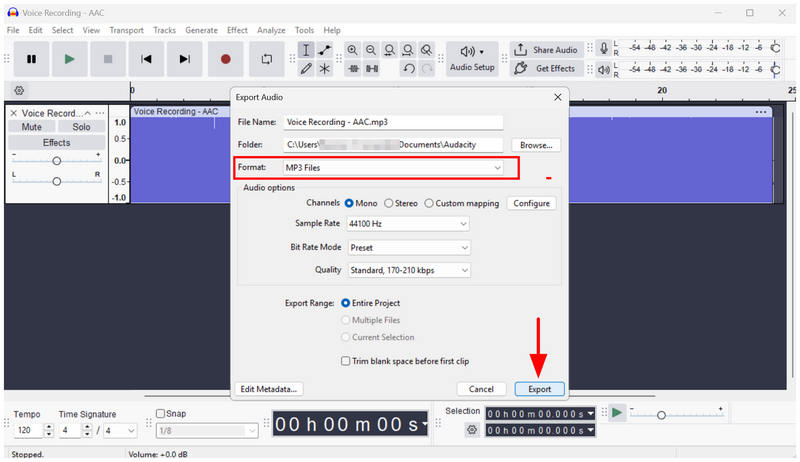Open the clip's three-dot menu at right
The image size is (800, 462).
(761, 112)
